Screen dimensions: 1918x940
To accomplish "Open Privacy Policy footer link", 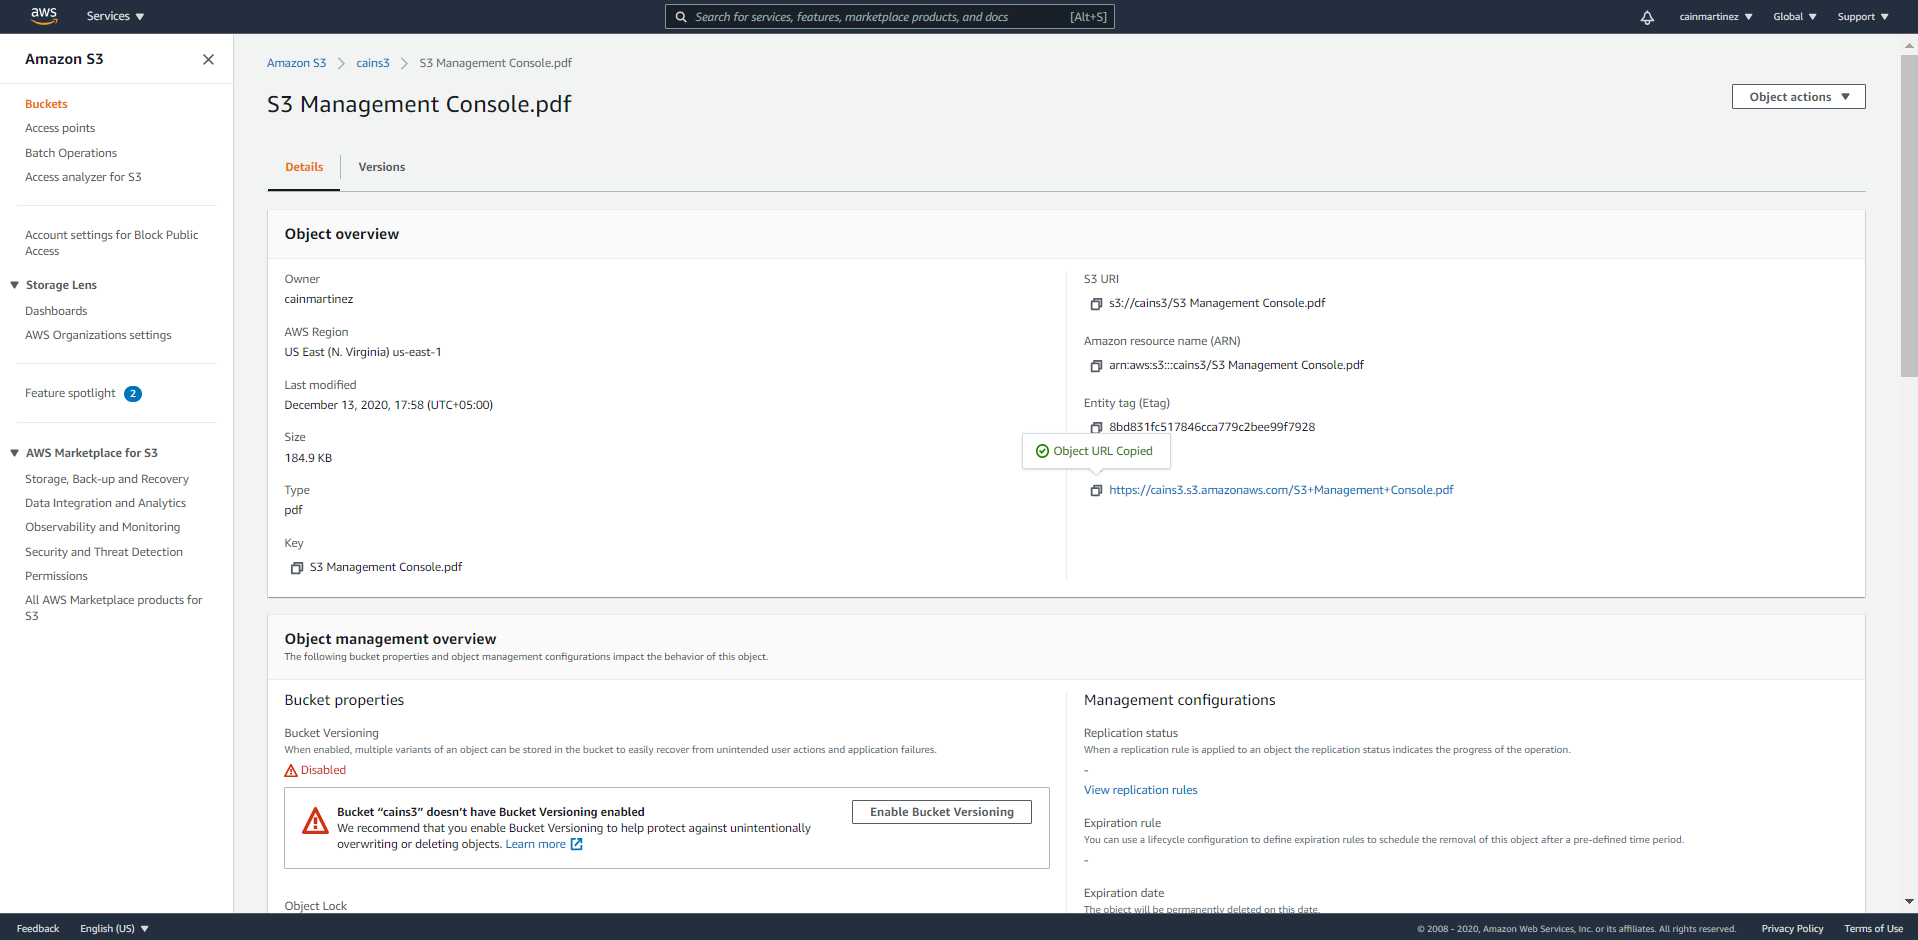I will point(1792,929).
